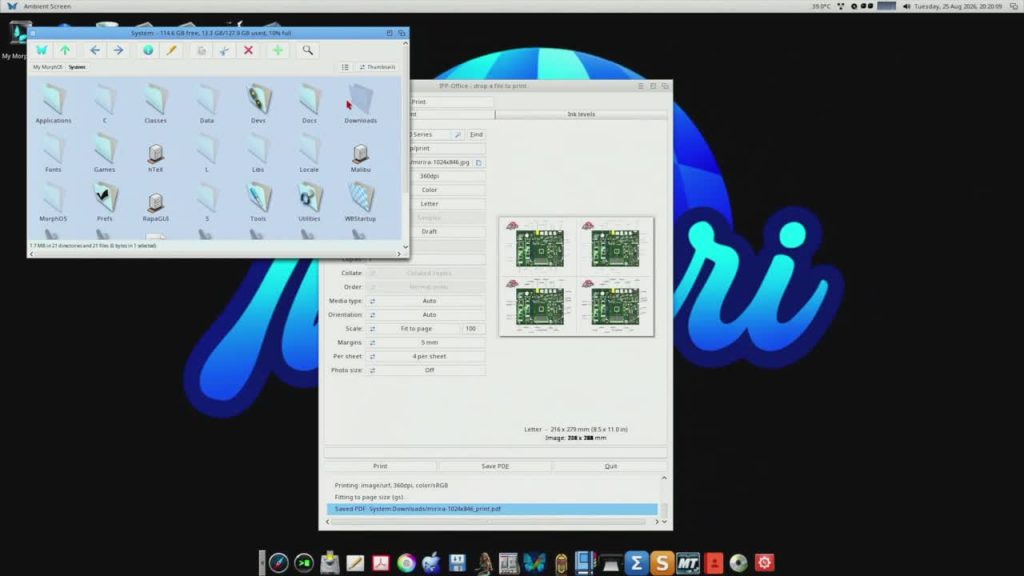Screen dimensions: 1024x576
Task: Select the My MorphOS path breadcrumb
Action: coord(47,67)
